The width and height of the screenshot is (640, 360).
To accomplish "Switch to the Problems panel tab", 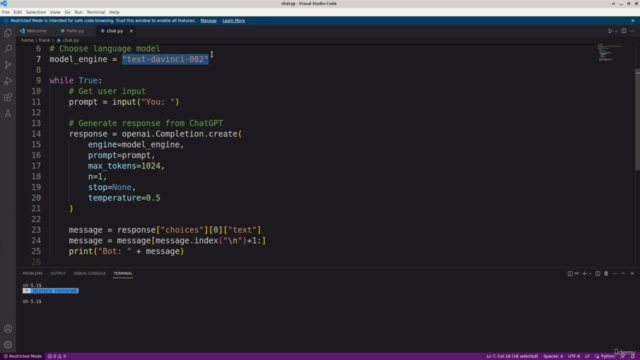I will click(33, 273).
